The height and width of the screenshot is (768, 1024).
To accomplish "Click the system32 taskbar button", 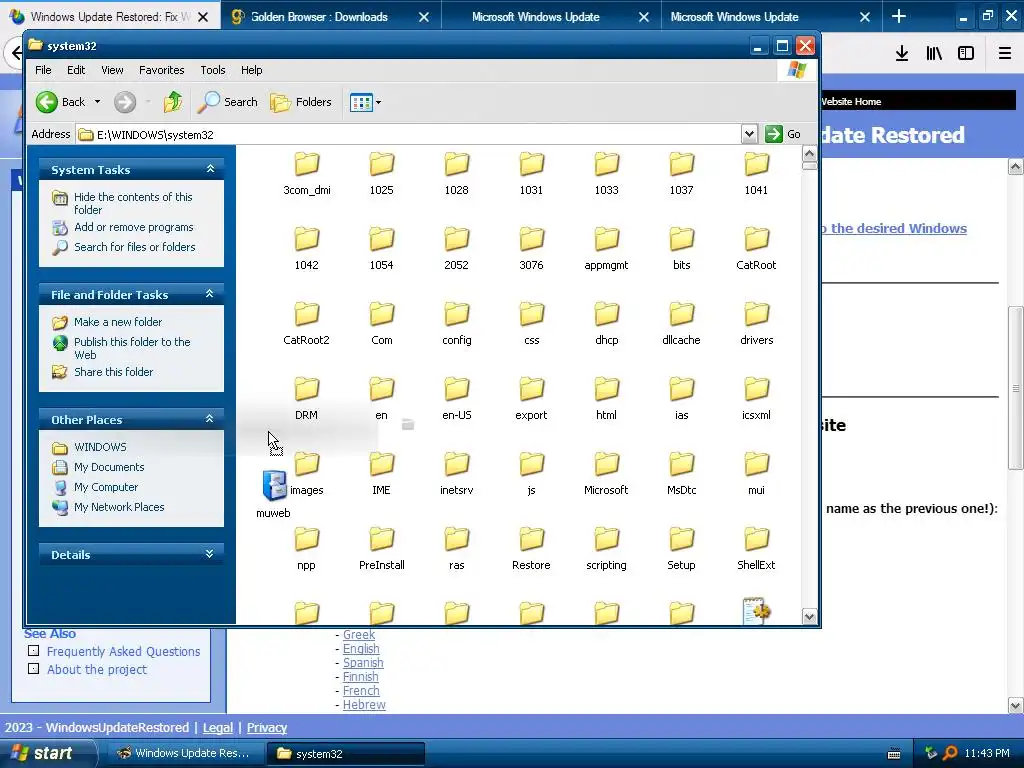I will coord(345,753).
